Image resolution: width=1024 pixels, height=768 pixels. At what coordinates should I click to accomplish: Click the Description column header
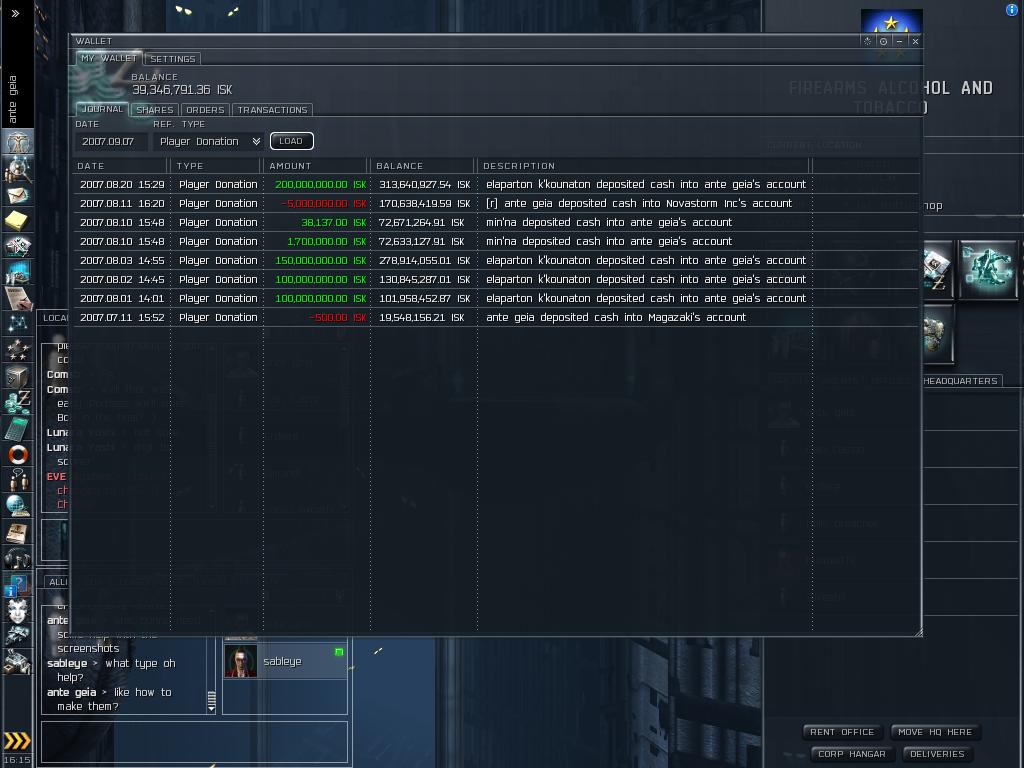click(644, 166)
